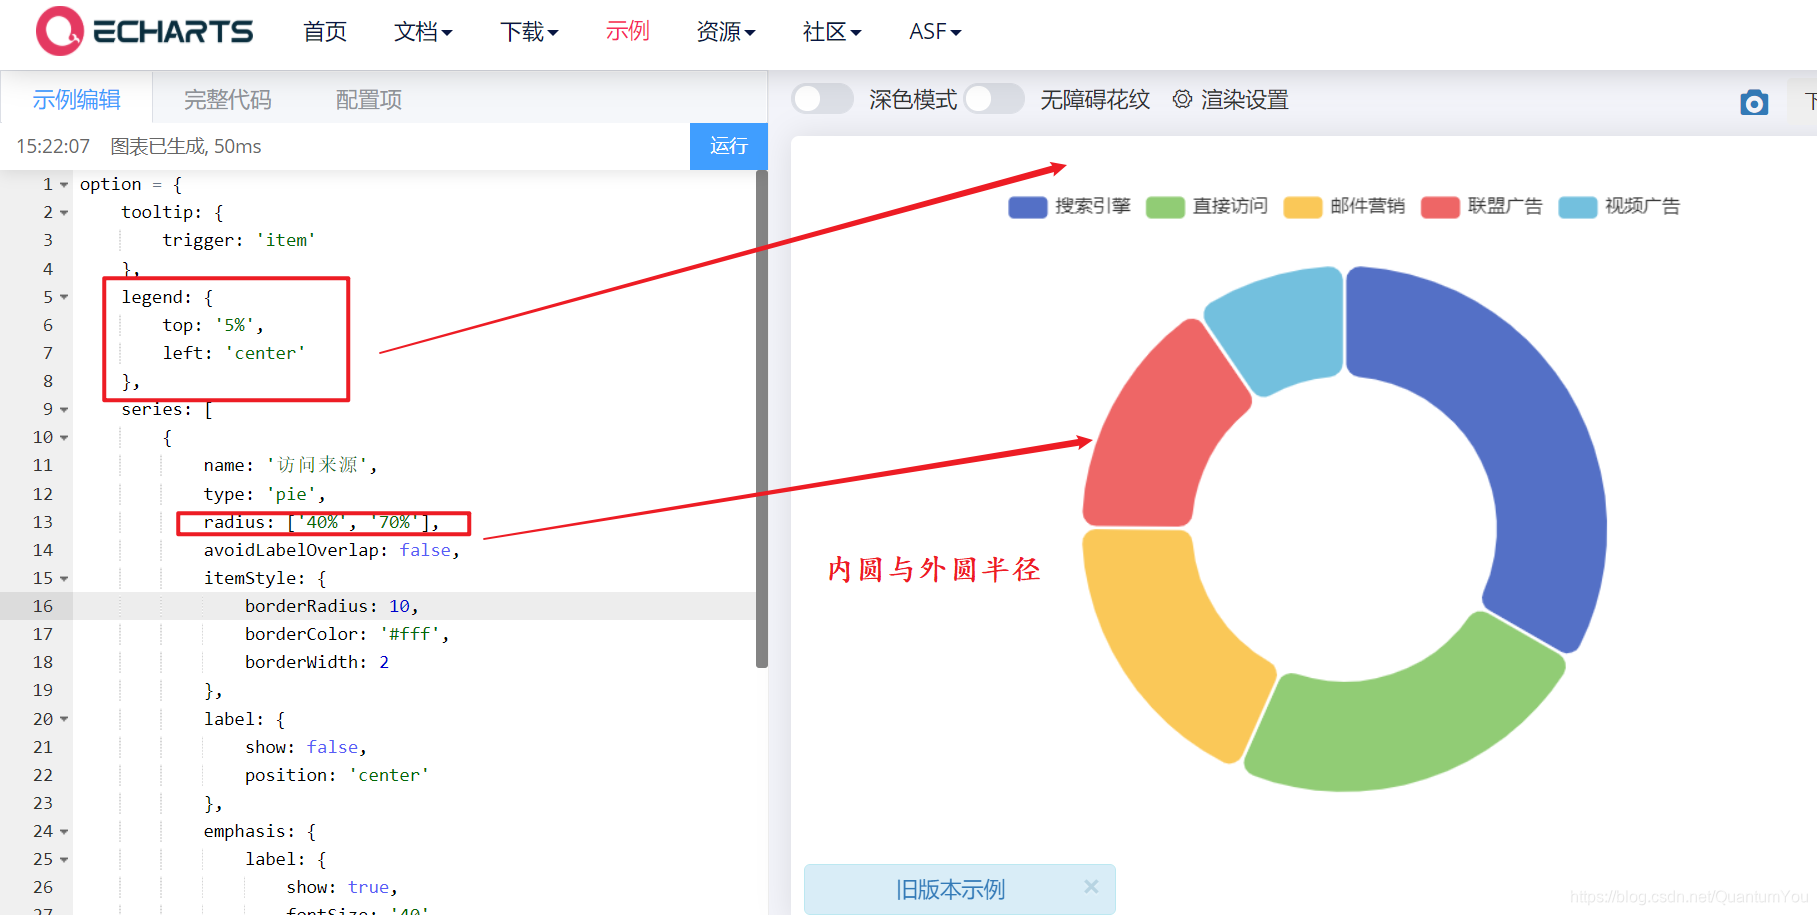Click the ECharts logo
Screen dimensions: 1817x915
pyautogui.click(x=145, y=31)
